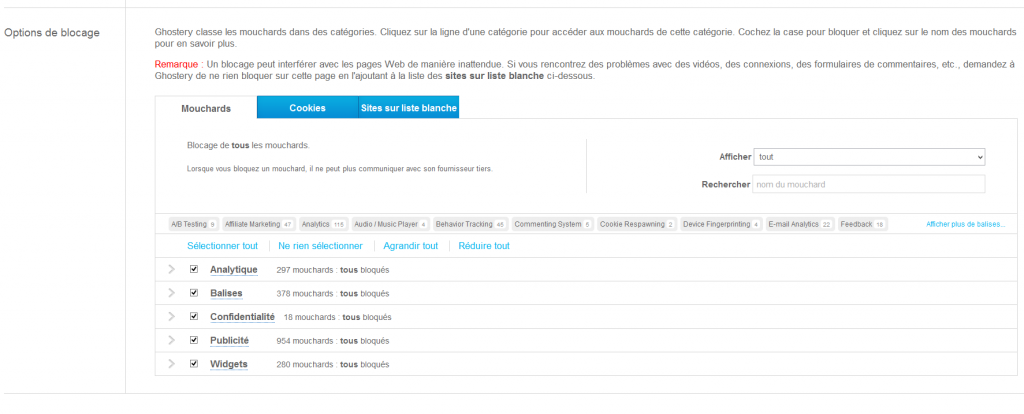
Task: Expand the Balises category chevron
Action: tap(172, 293)
